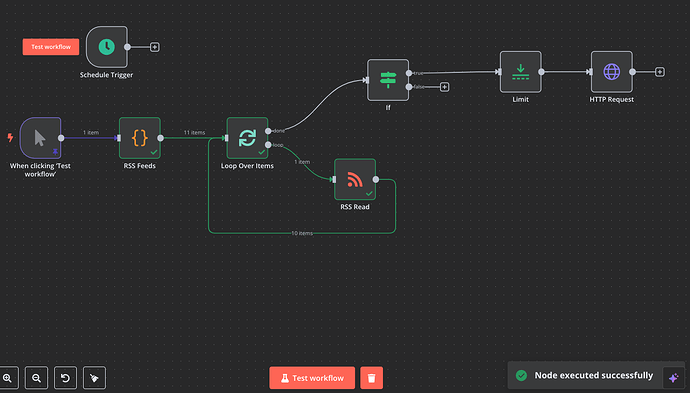The width and height of the screenshot is (690, 393).
Task: Open the AI assistant sparkle button
Action: click(x=673, y=378)
